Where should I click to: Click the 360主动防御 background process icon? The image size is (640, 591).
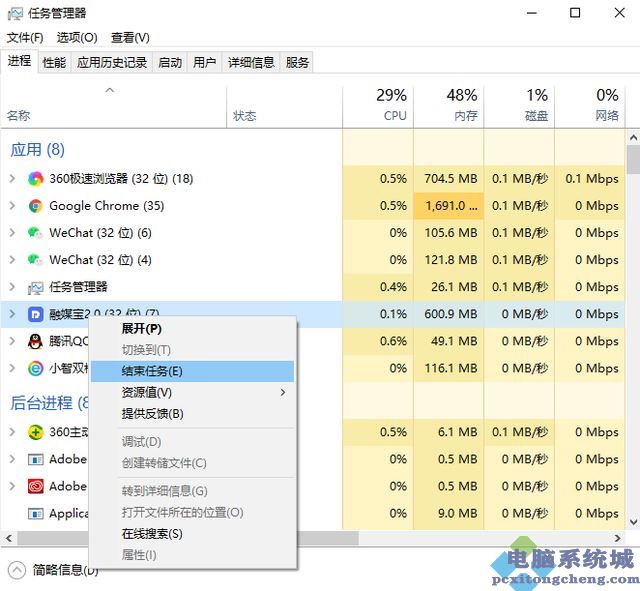point(36,432)
